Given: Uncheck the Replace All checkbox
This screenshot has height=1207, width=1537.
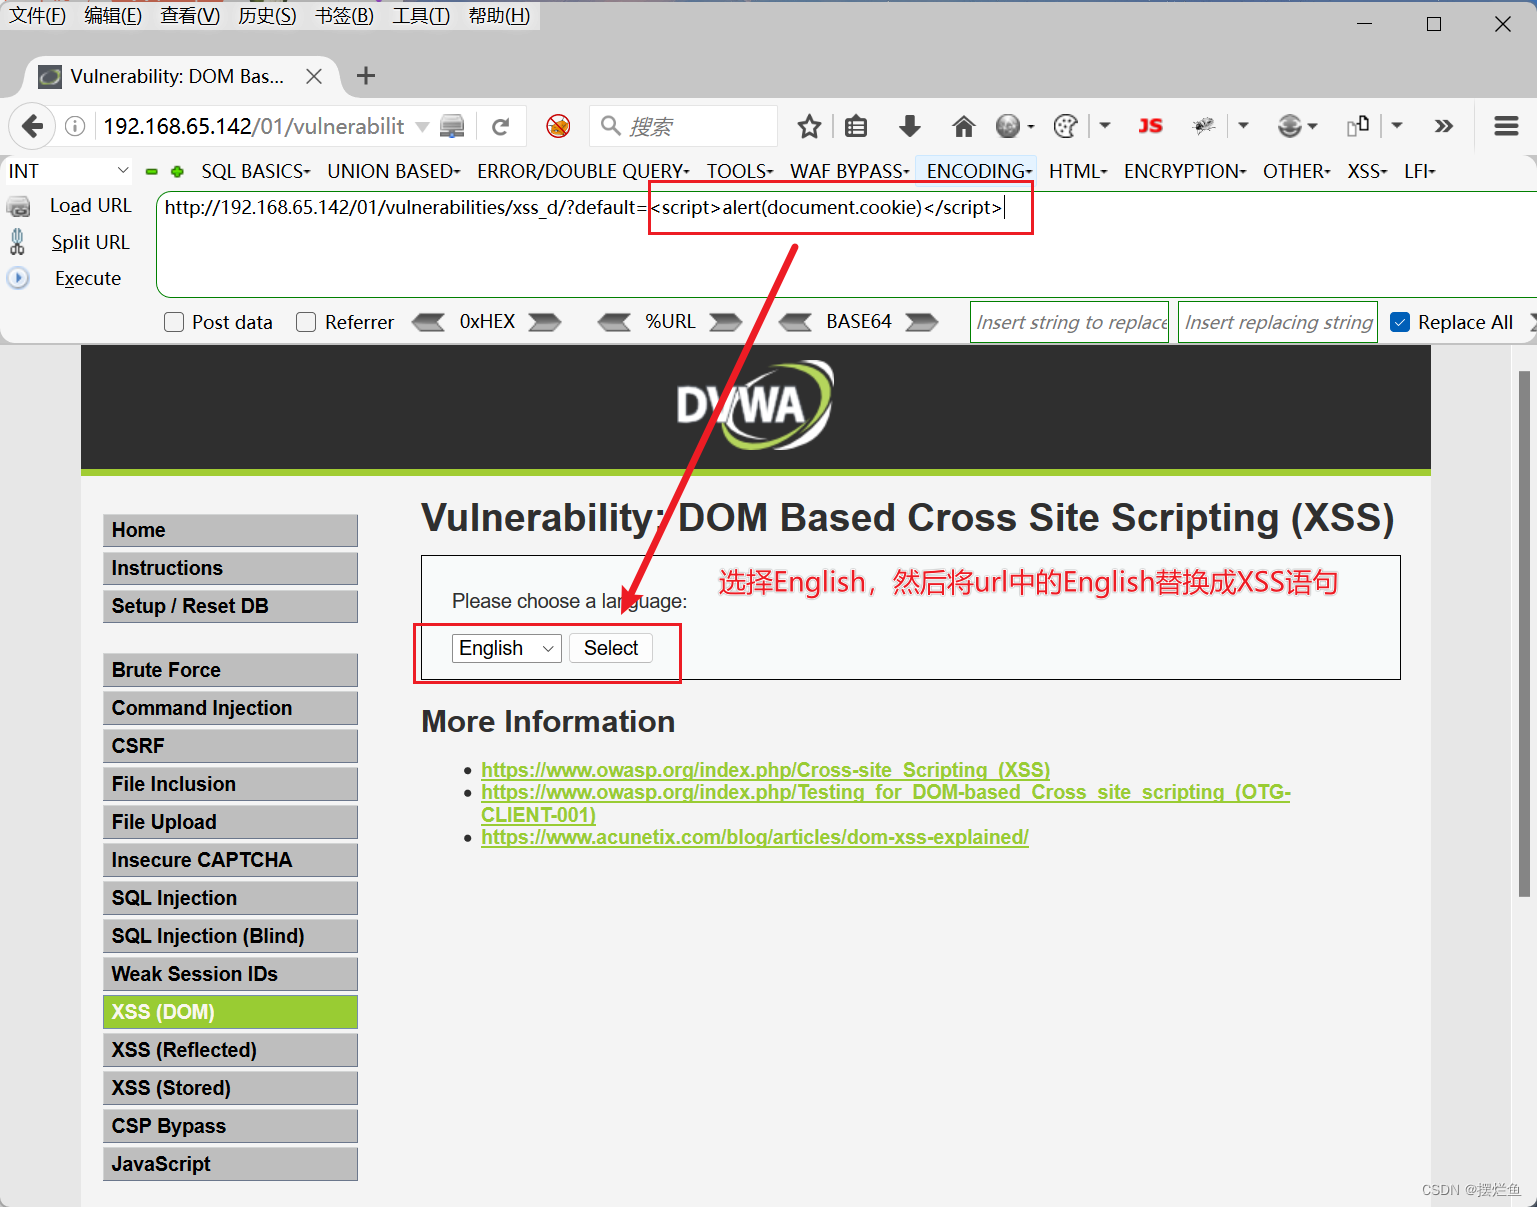Looking at the screenshot, I should click(1400, 322).
